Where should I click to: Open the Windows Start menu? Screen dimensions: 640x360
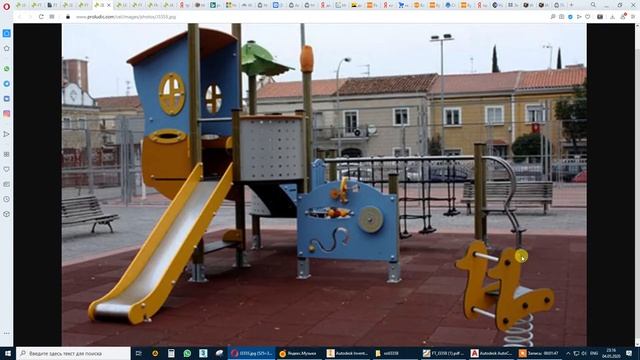7,353
